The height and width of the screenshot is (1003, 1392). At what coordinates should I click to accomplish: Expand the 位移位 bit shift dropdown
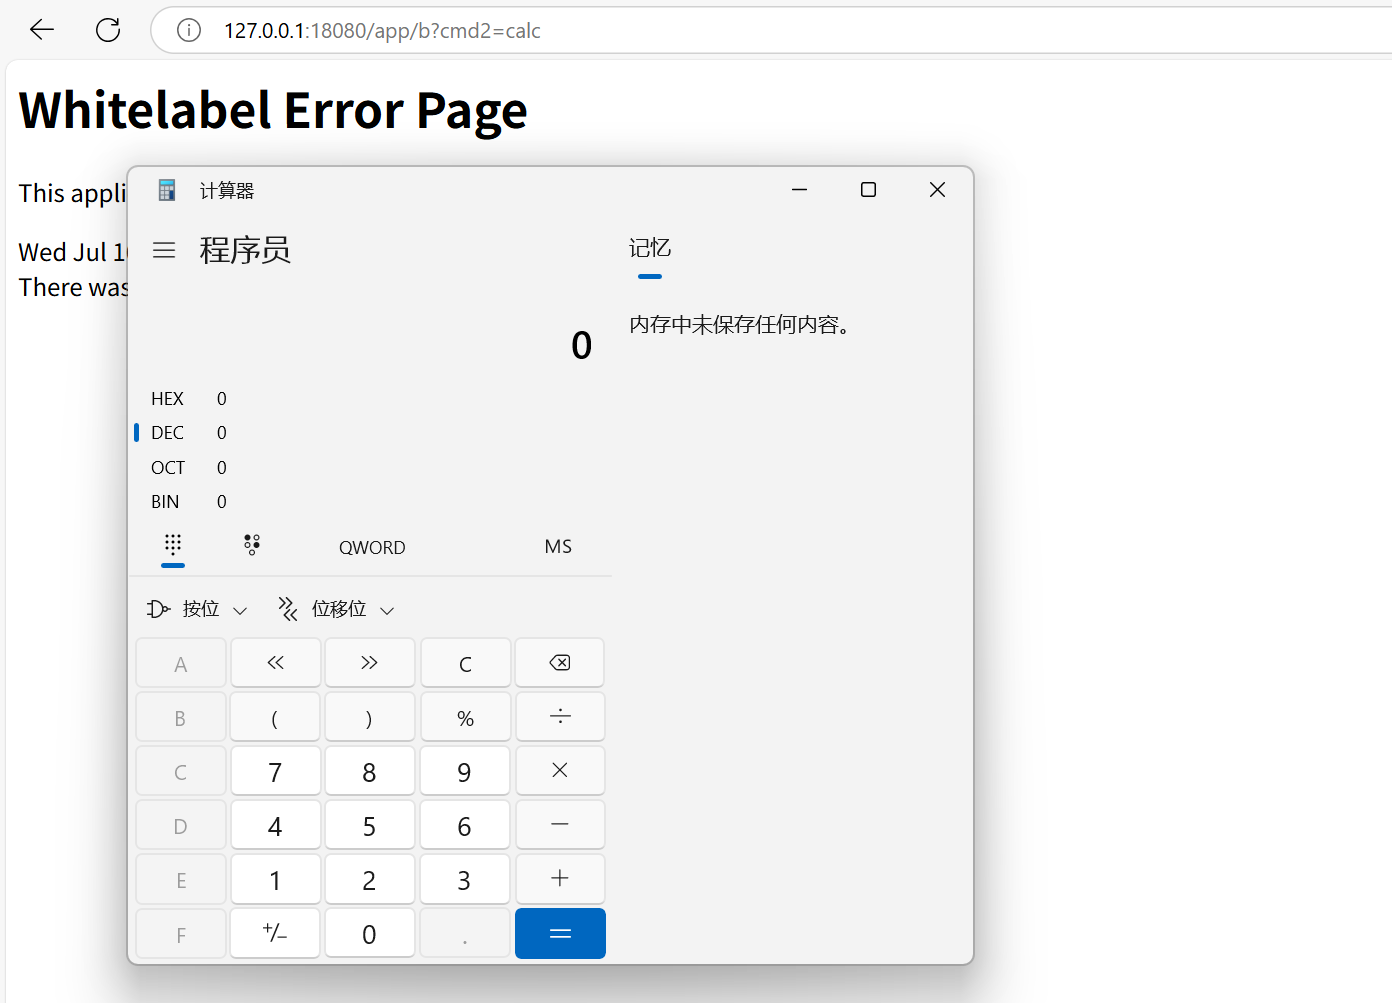(336, 609)
